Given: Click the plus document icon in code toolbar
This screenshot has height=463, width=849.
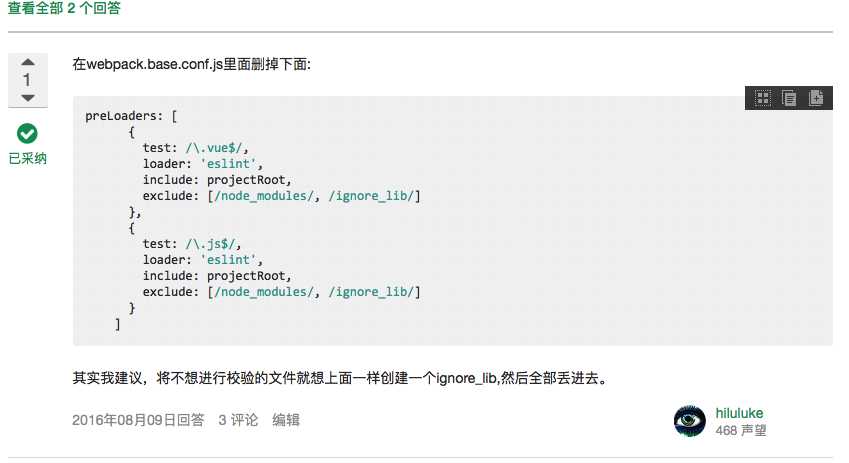Looking at the screenshot, I should (816, 97).
